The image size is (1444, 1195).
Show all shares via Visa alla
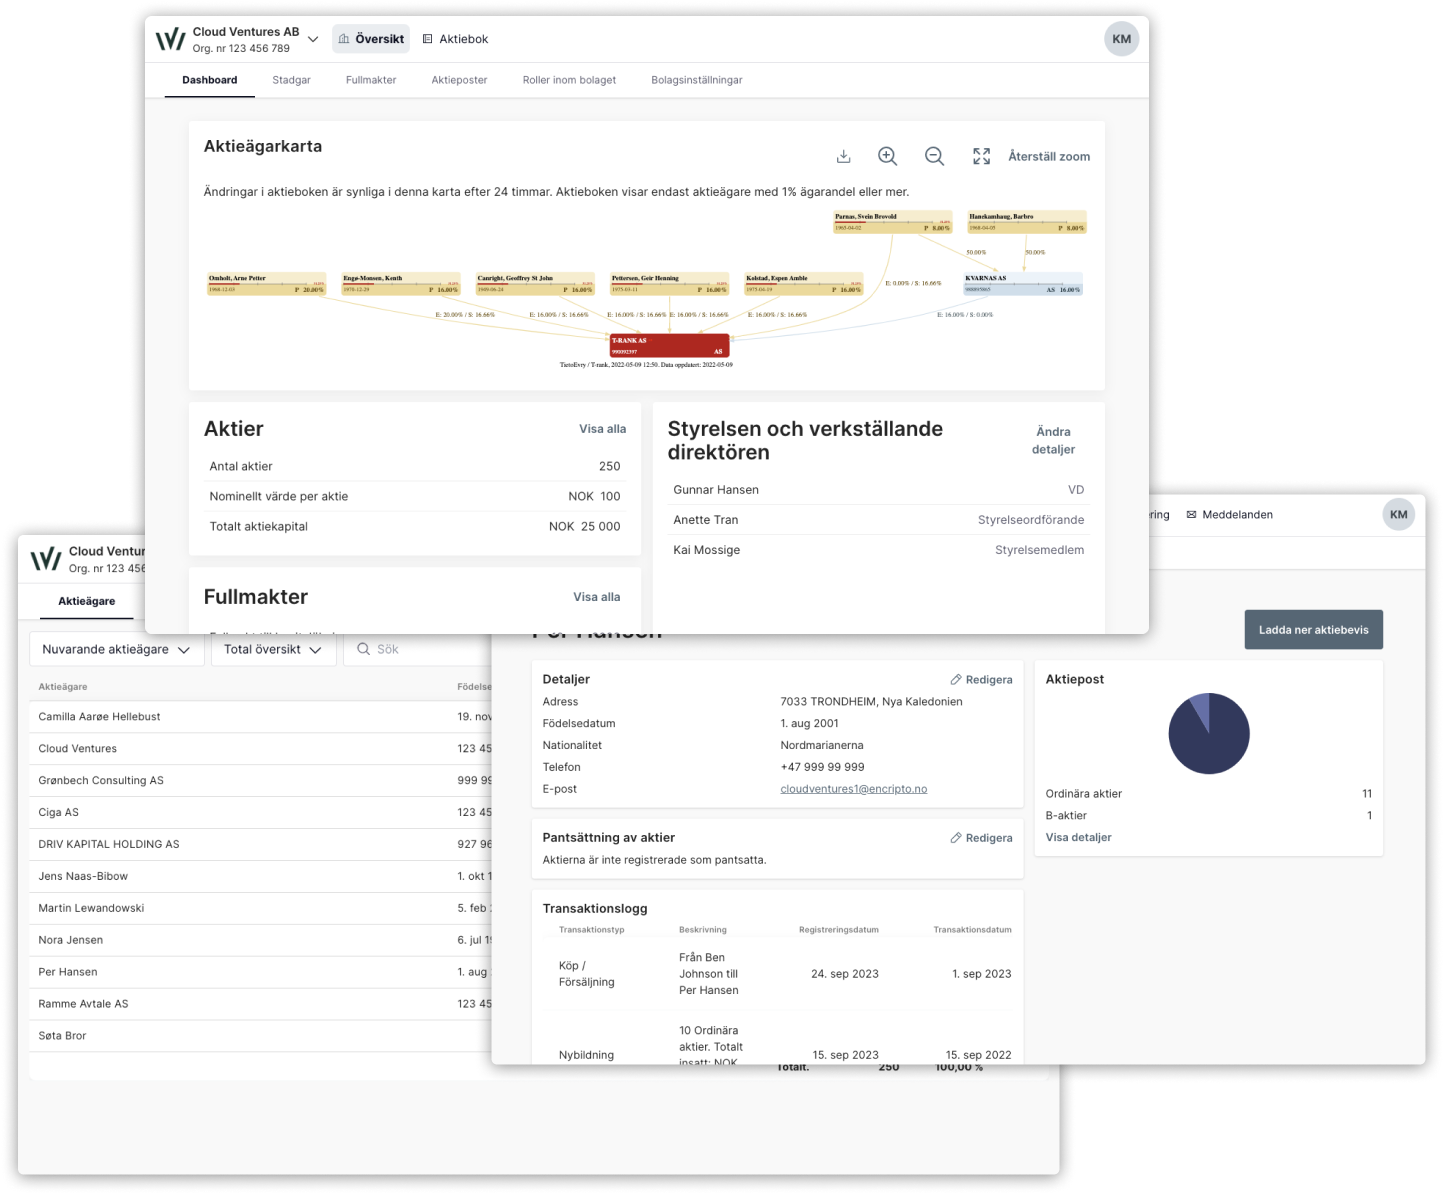point(602,428)
